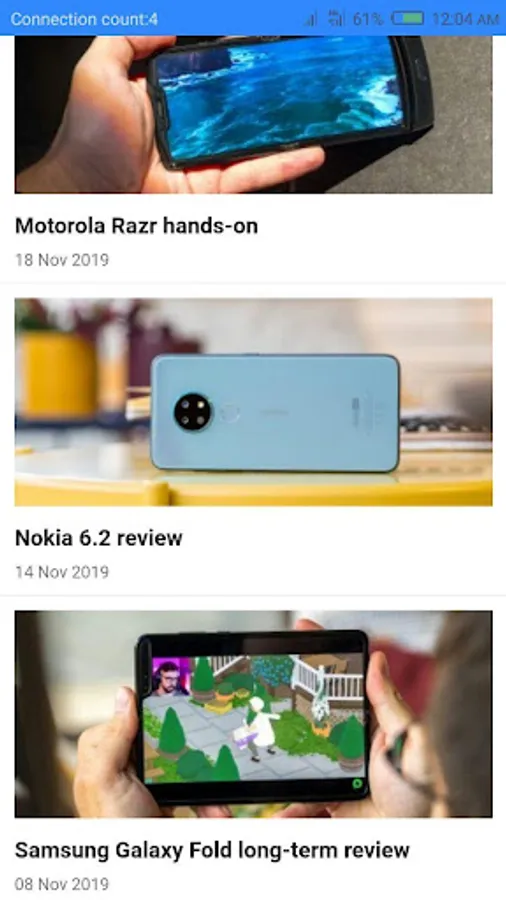This screenshot has width=506, height=900.
Task: Tap the 08 Nov 2019 date label
Action: (x=62, y=884)
